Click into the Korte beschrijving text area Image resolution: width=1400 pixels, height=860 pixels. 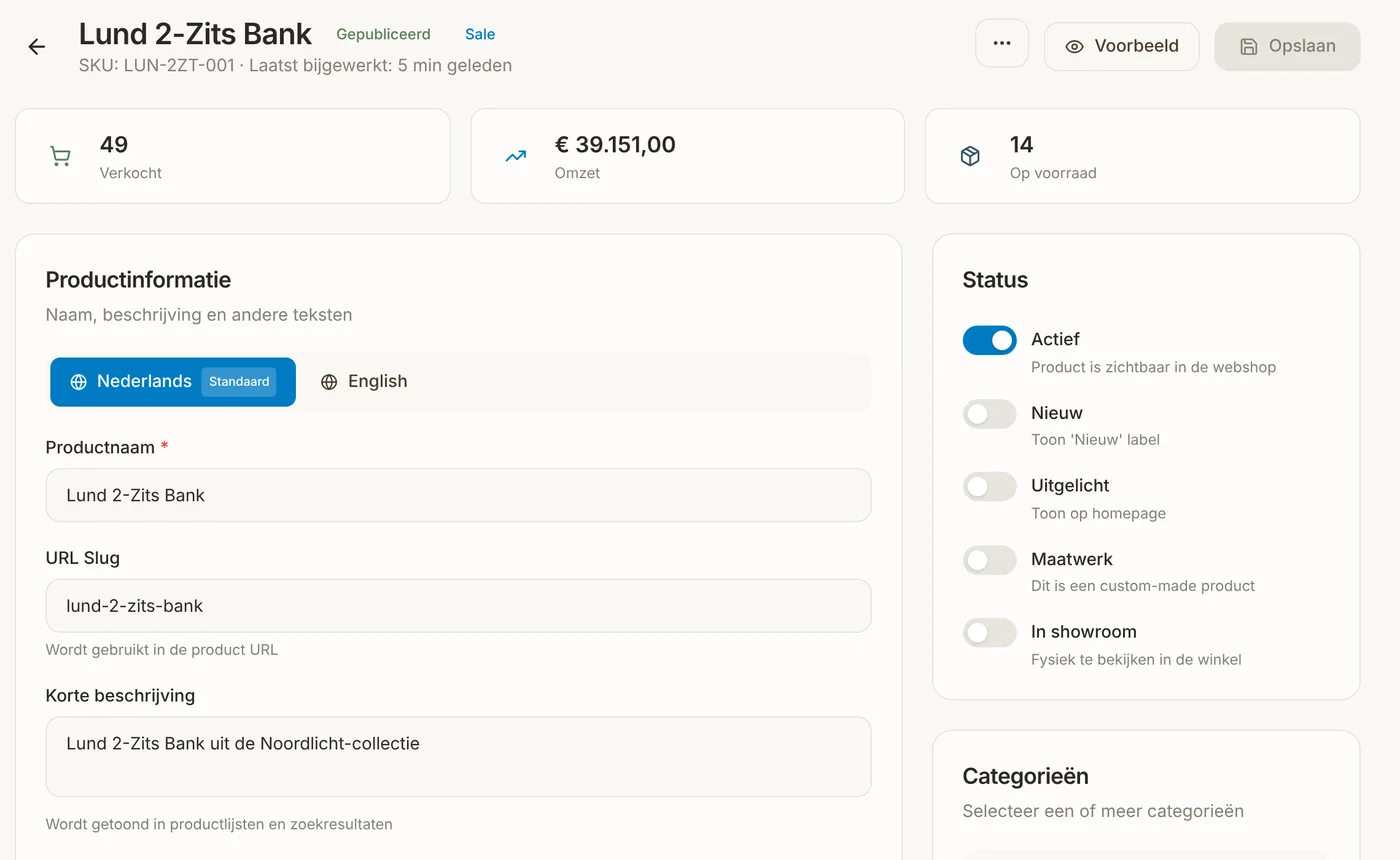point(458,756)
